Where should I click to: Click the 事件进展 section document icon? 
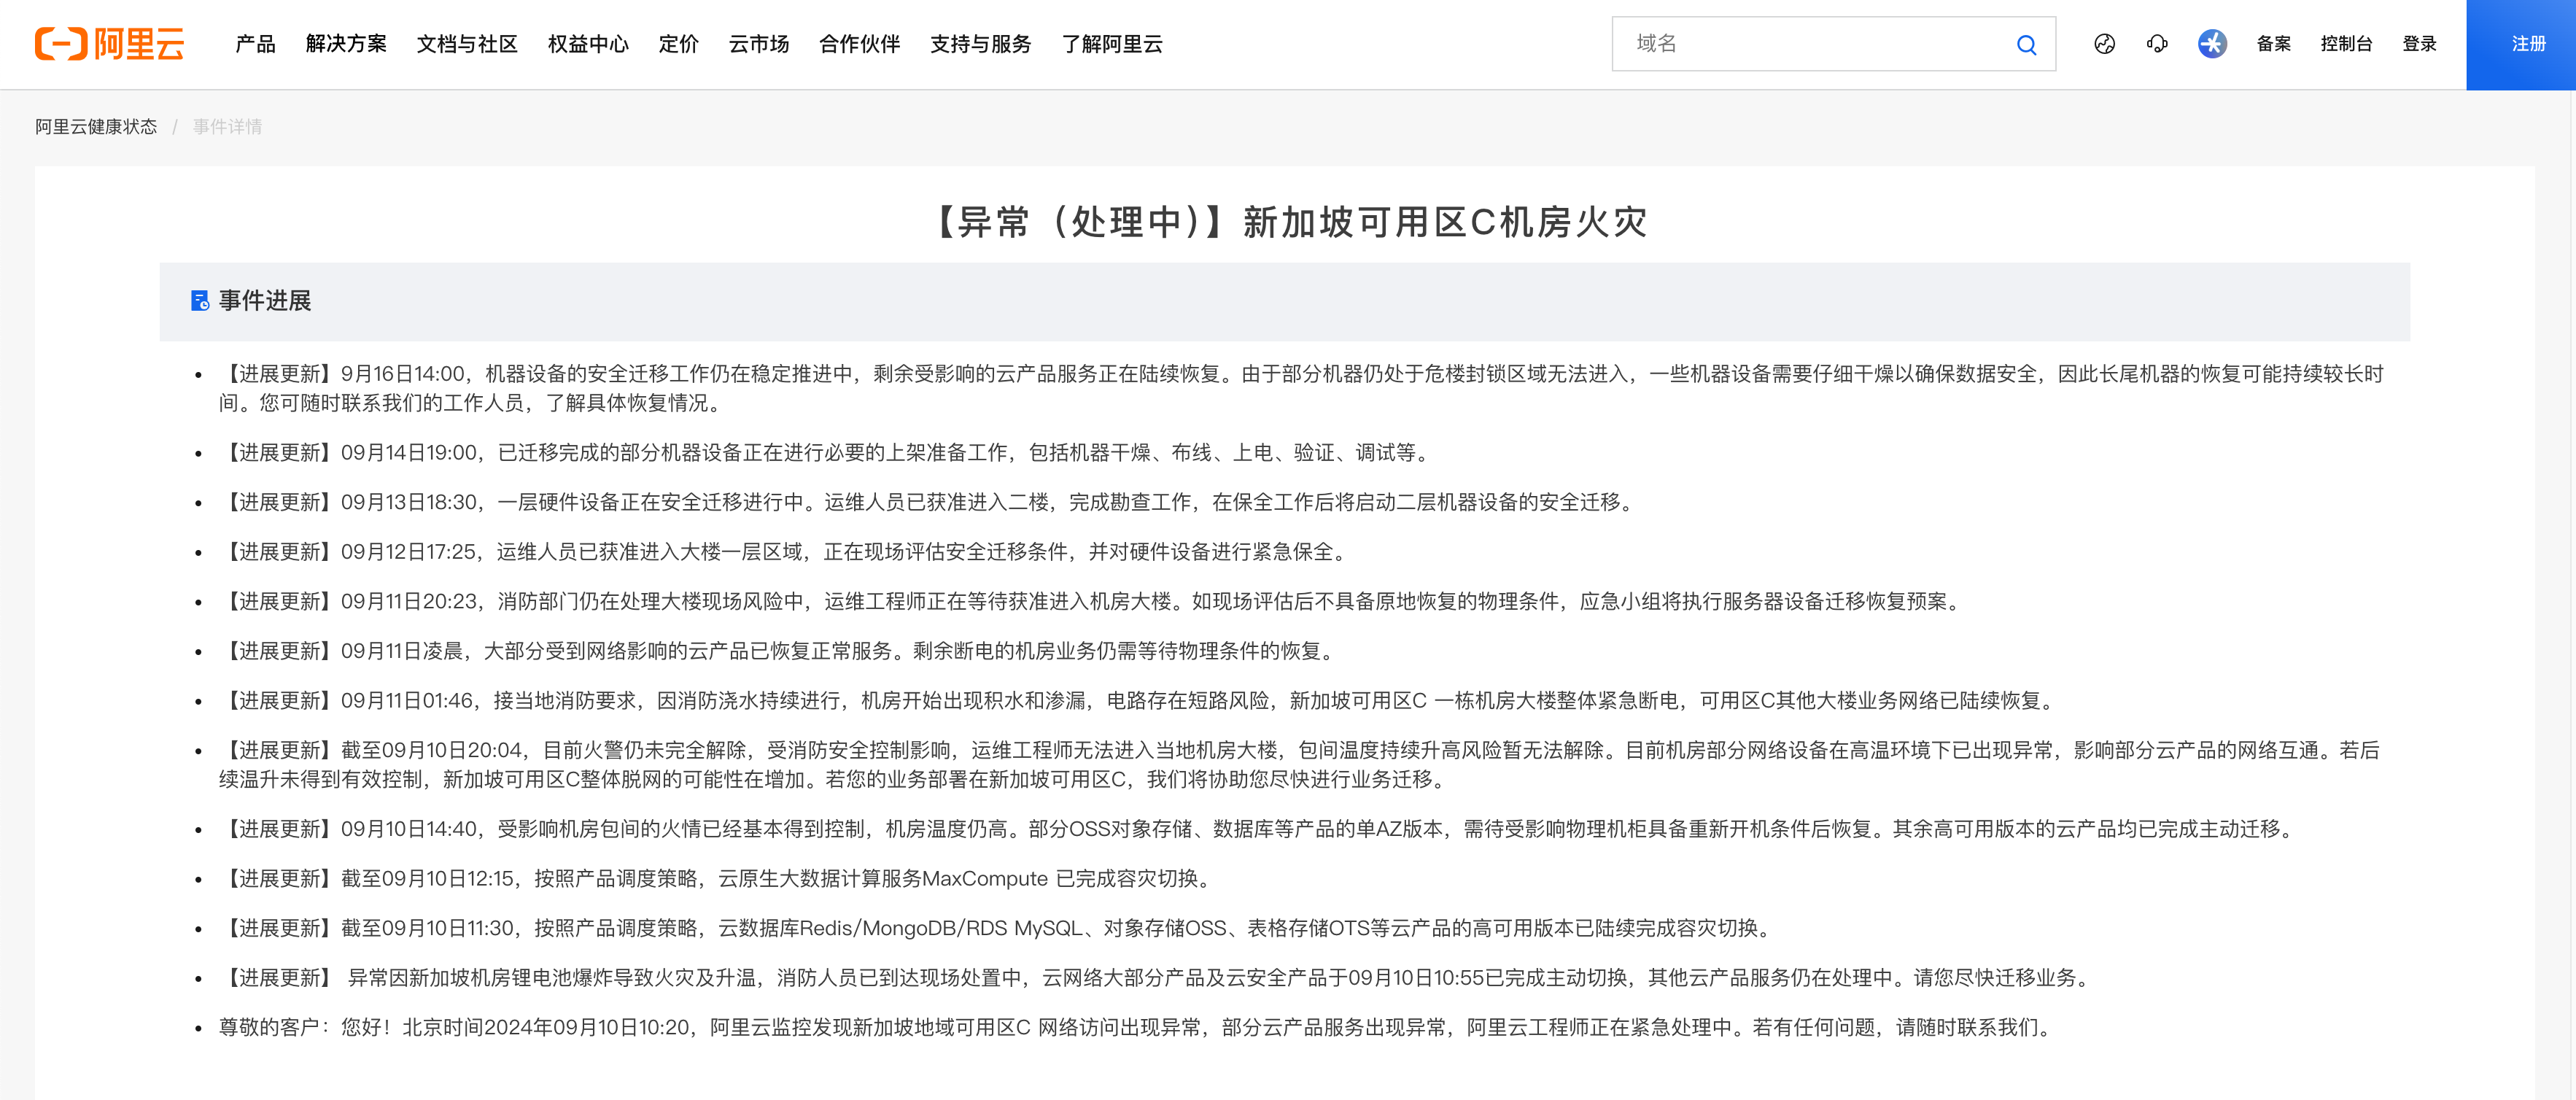pyautogui.click(x=200, y=301)
